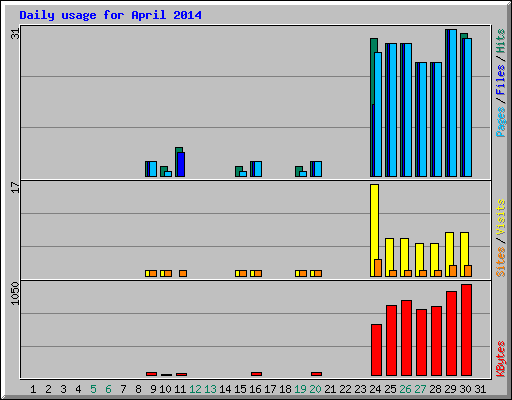Click the 'Daily usage for April 2014' title
The height and width of the screenshot is (400, 512).
tap(110, 15)
